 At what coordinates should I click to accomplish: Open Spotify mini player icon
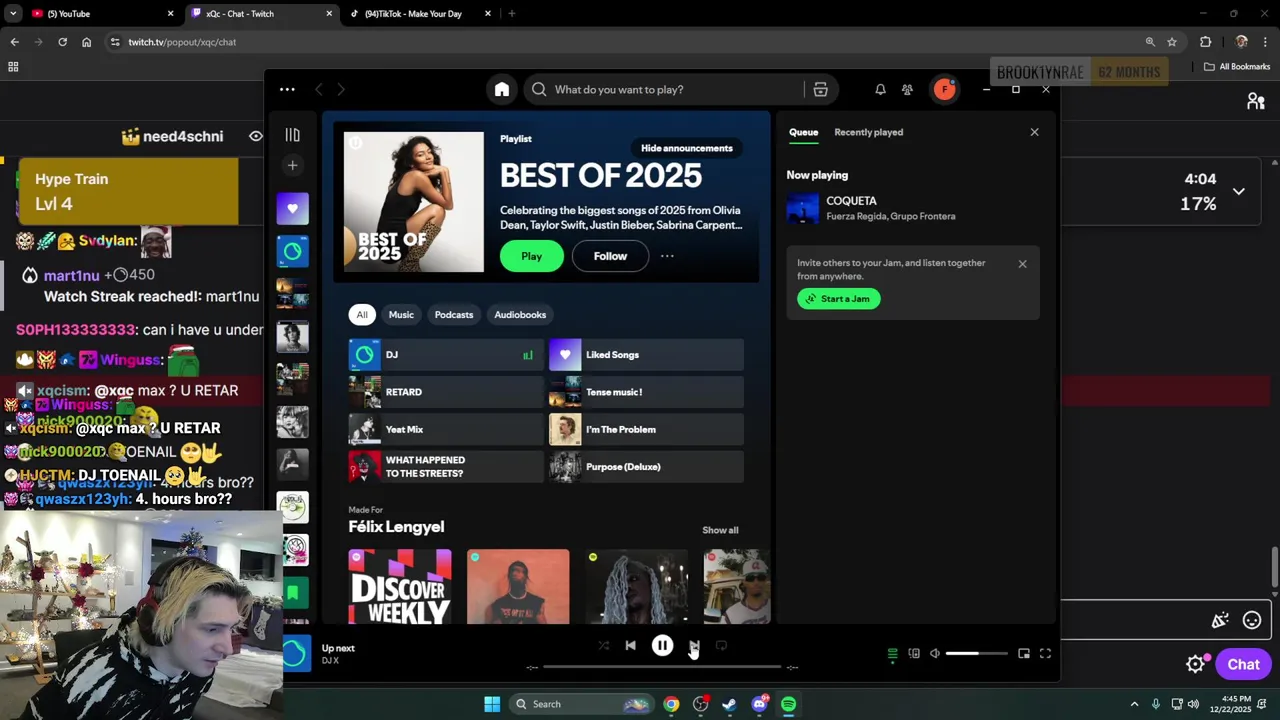(1024, 654)
